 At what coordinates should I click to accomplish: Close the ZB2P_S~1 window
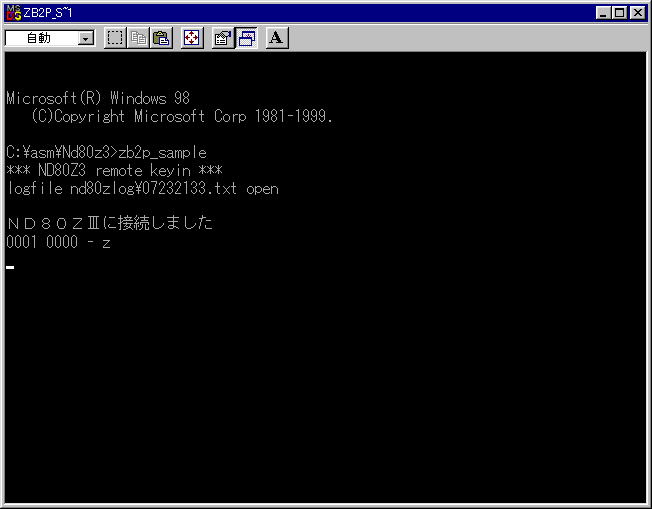tap(637, 13)
